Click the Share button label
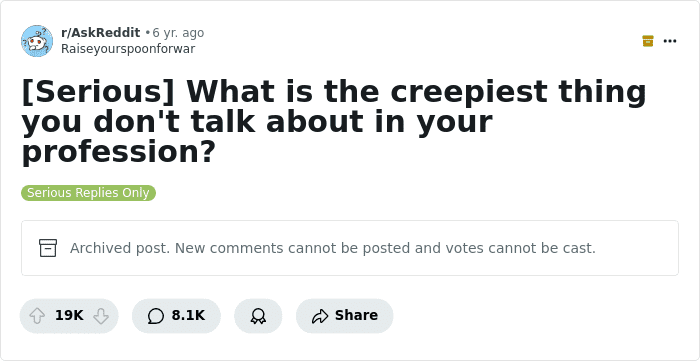This screenshot has width=700, height=361. [x=356, y=315]
